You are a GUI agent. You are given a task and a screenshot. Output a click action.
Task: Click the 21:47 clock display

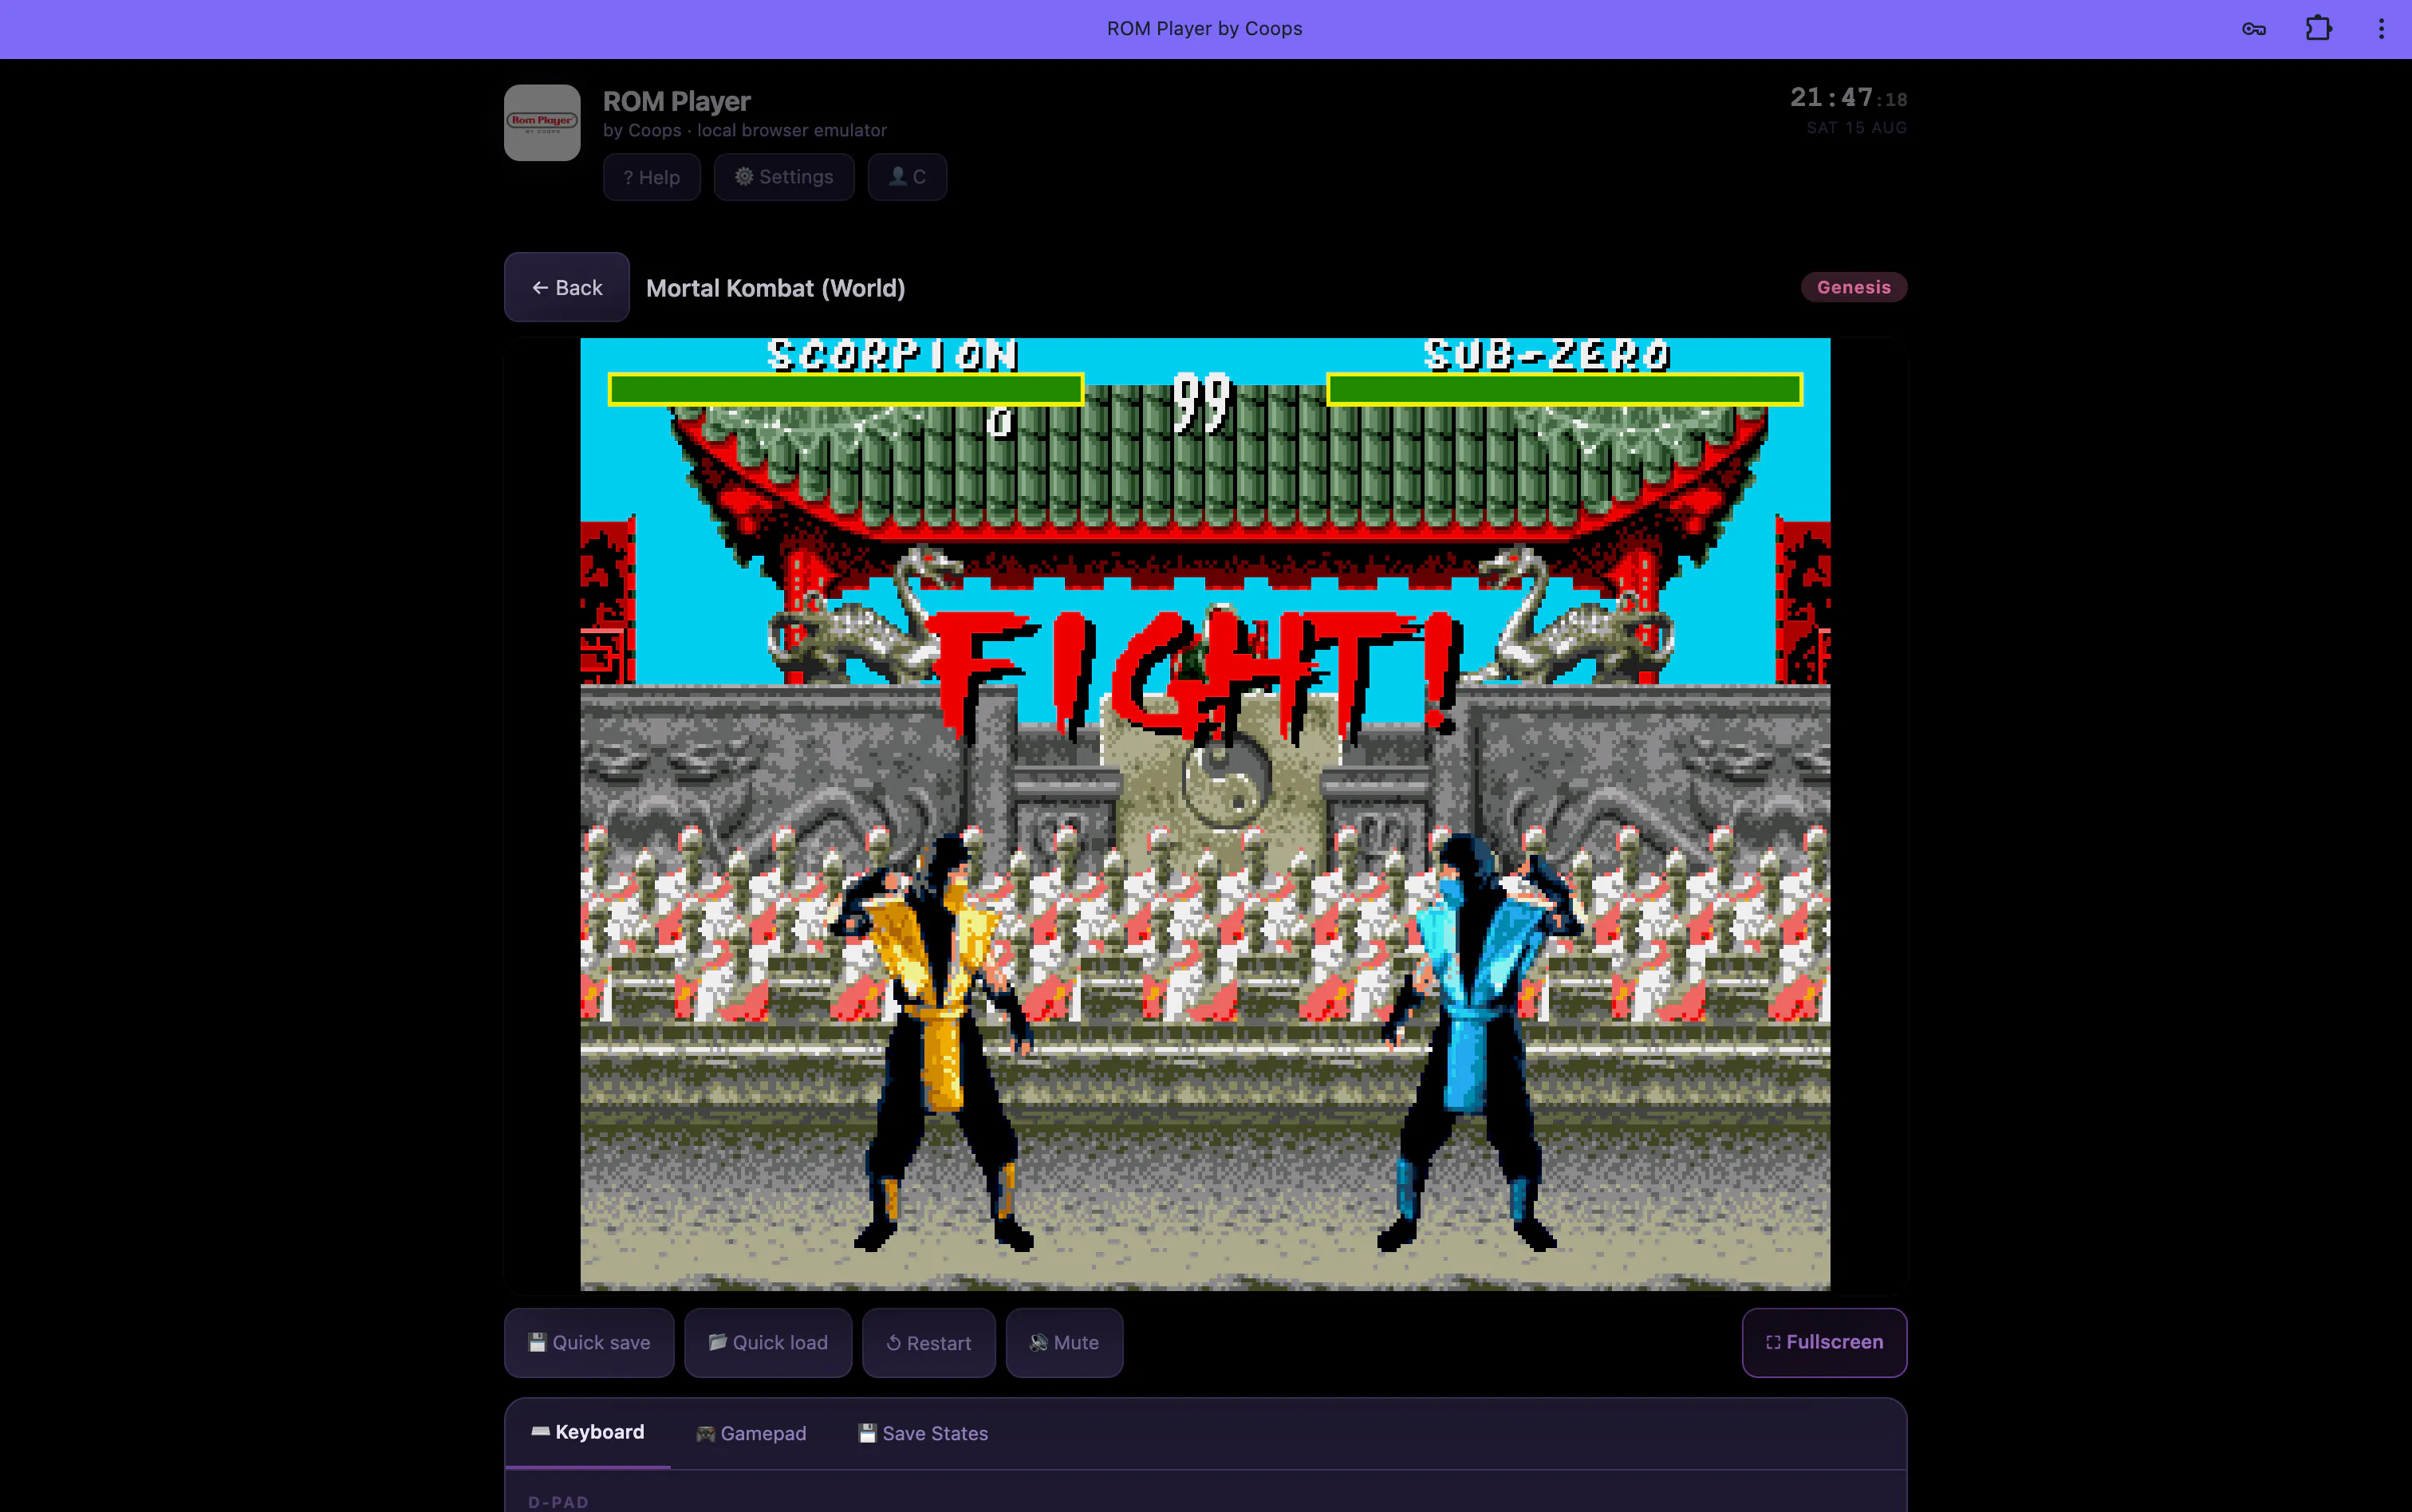click(1848, 97)
